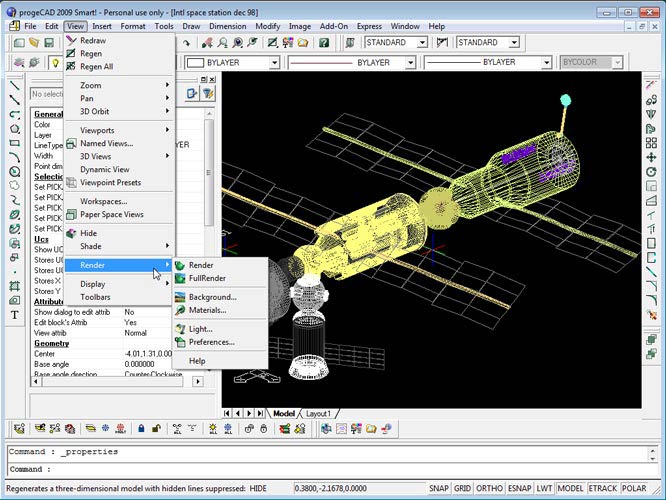Image resolution: width=666 pixels, height=500 pixels.
Task: Open the Materials dialog from the submenu
Action: pos(207,310)
